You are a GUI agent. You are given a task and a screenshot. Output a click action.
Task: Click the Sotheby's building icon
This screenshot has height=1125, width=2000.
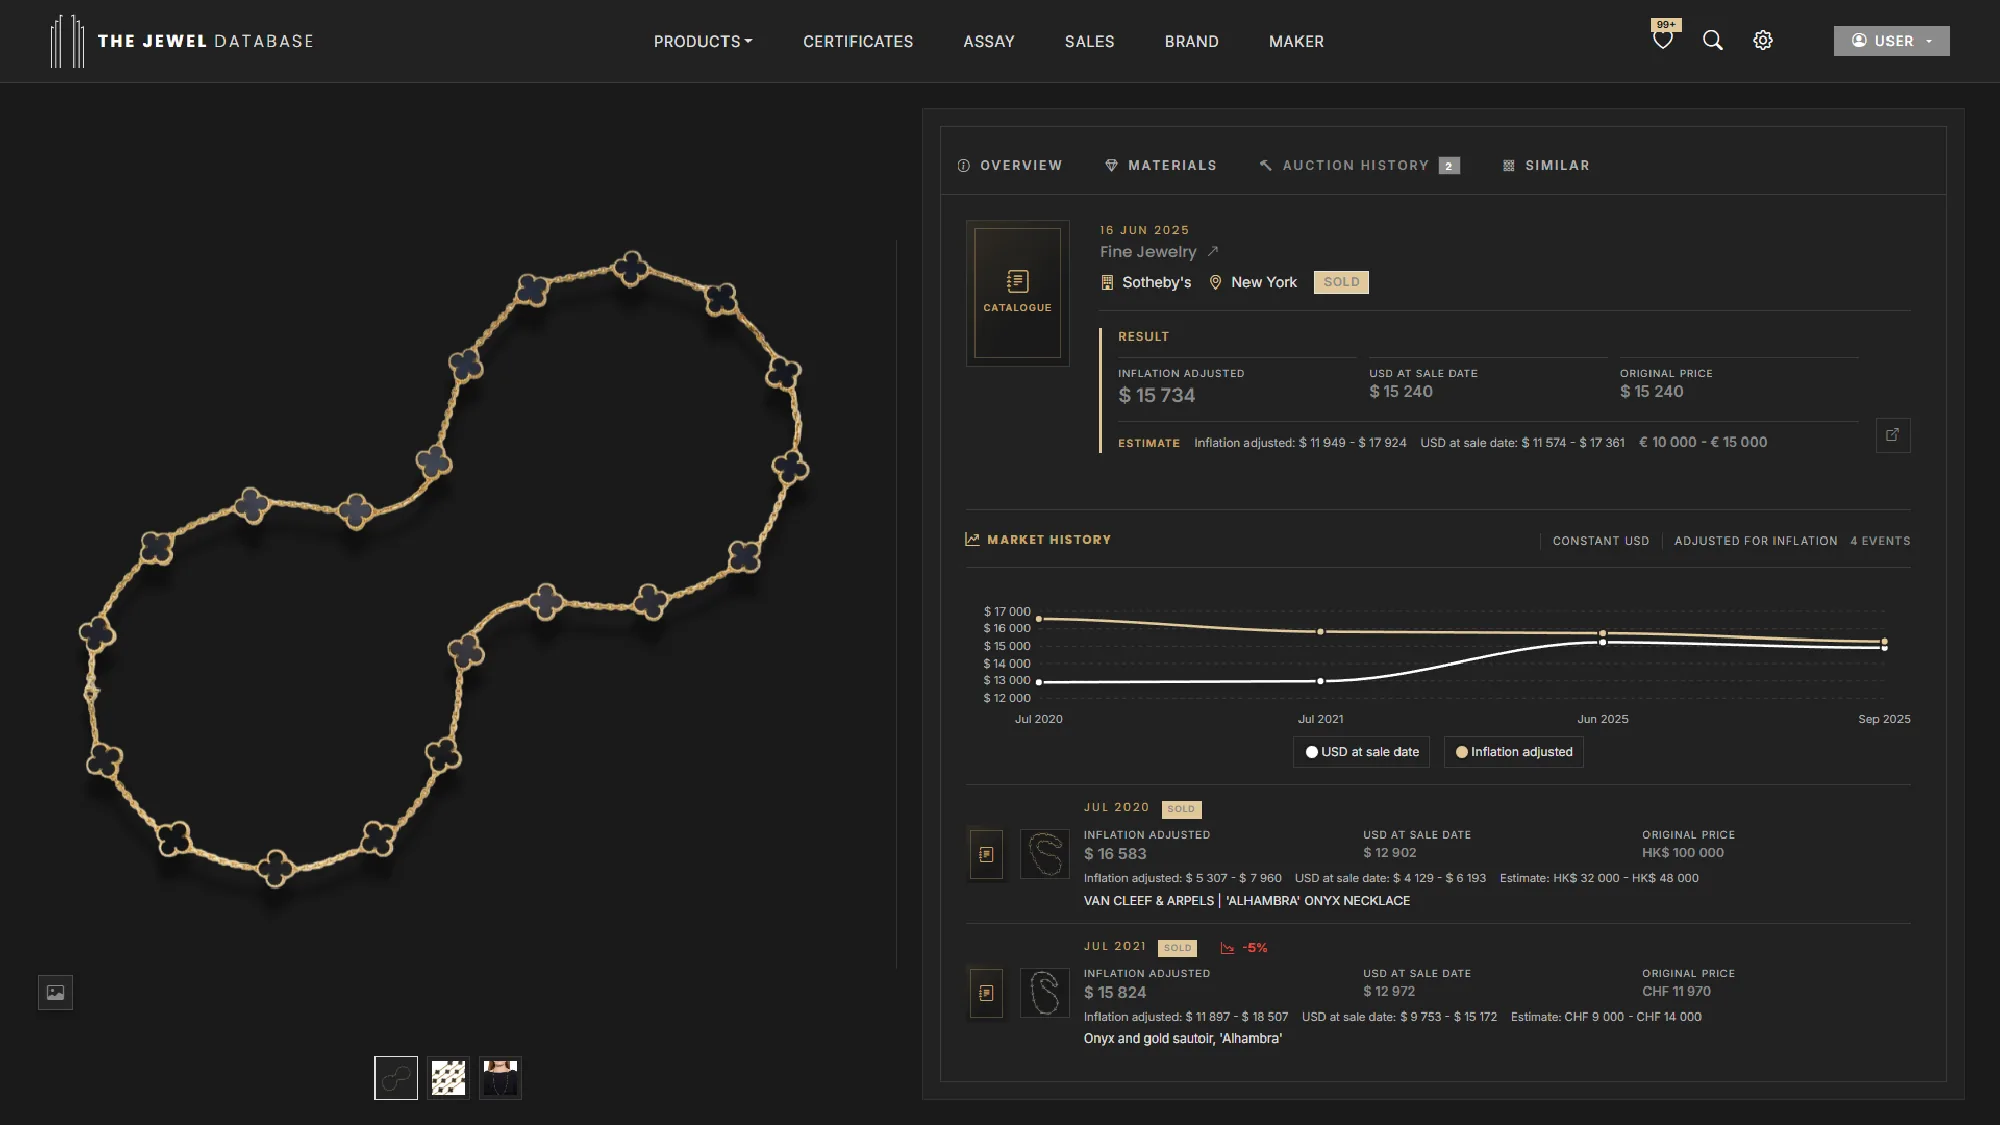click(1107, 283)
